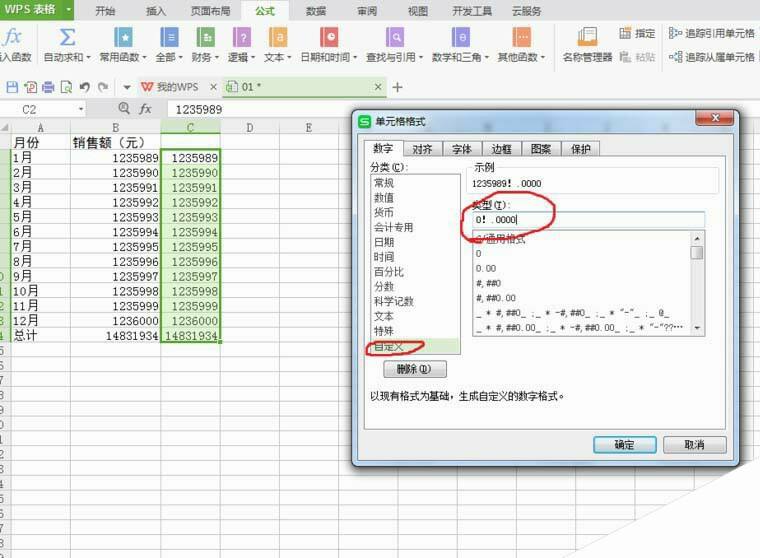Click Trace Dependents (追踪从属单元格)
The image size is (760, 558).
click(712, 57)
